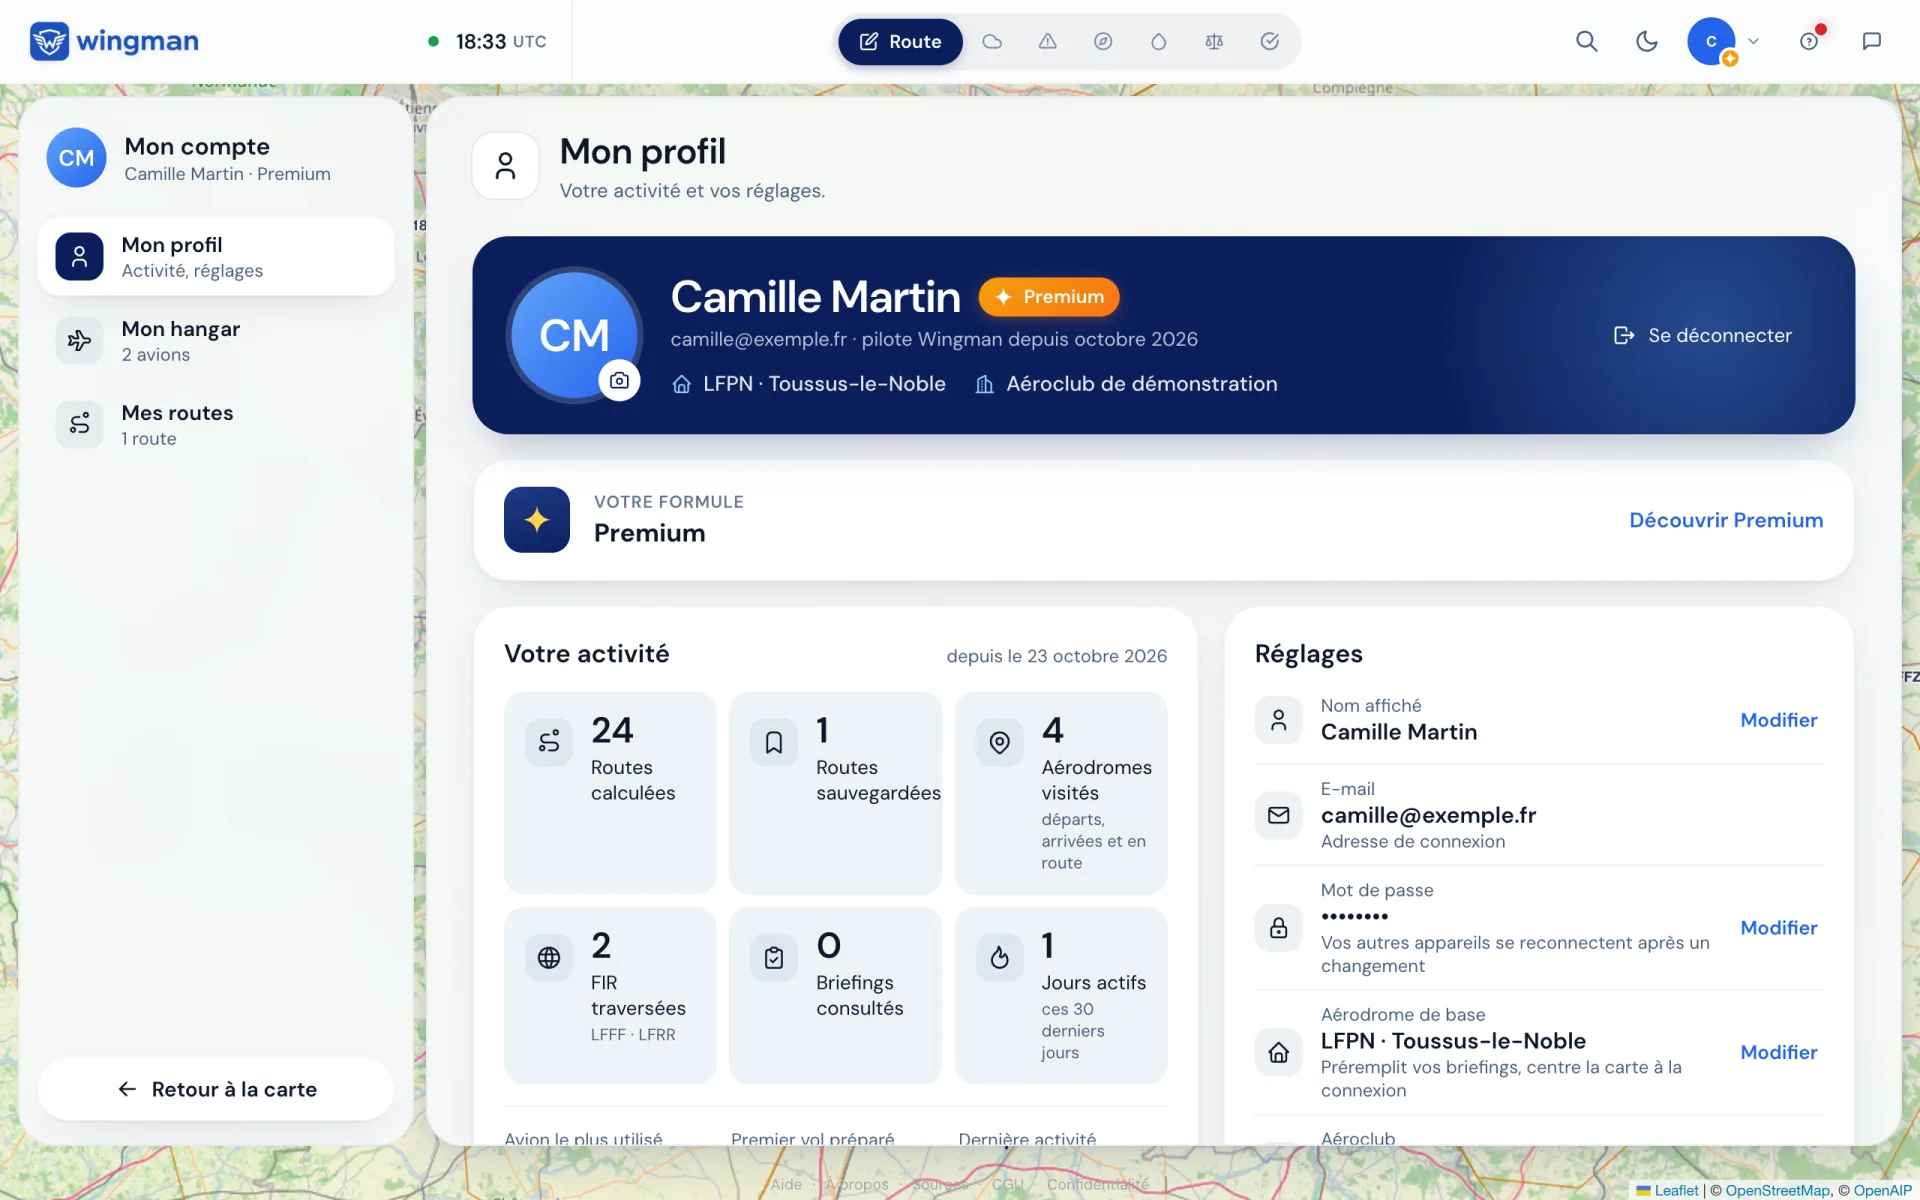This screenshot has height=1200, width=1920.
Task: Click Retour à la carte button
Action: (216, 1089)
